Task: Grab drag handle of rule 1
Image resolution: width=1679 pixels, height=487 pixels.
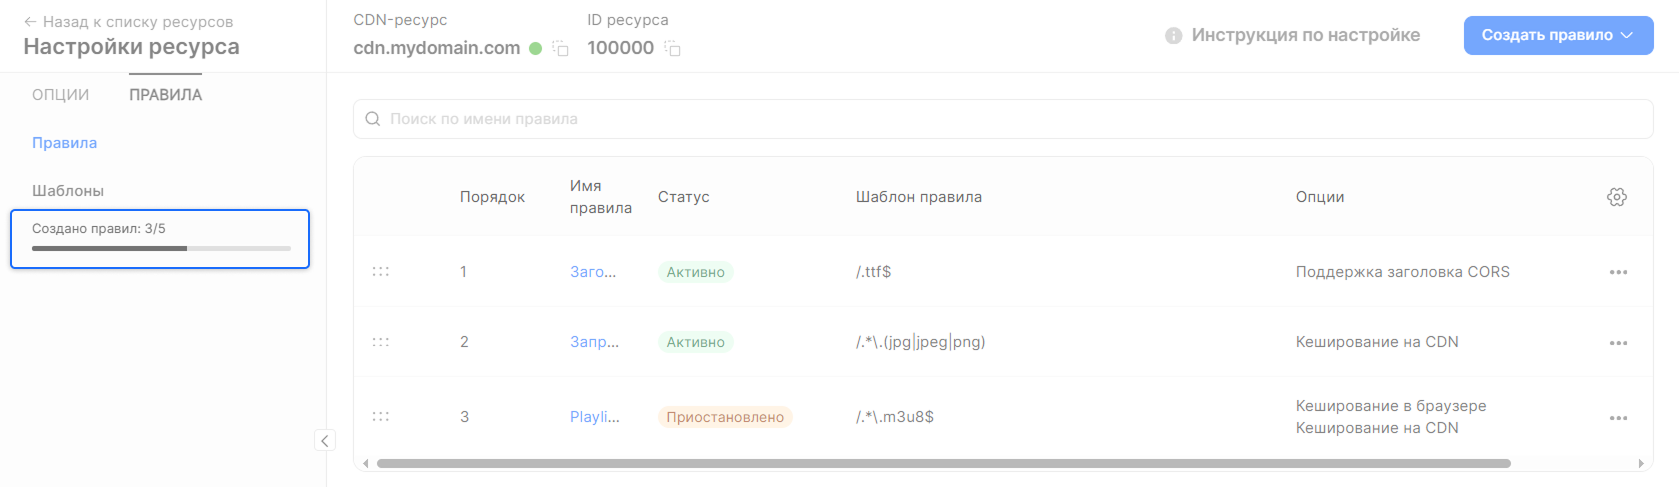Action: [x=381, y=272]
